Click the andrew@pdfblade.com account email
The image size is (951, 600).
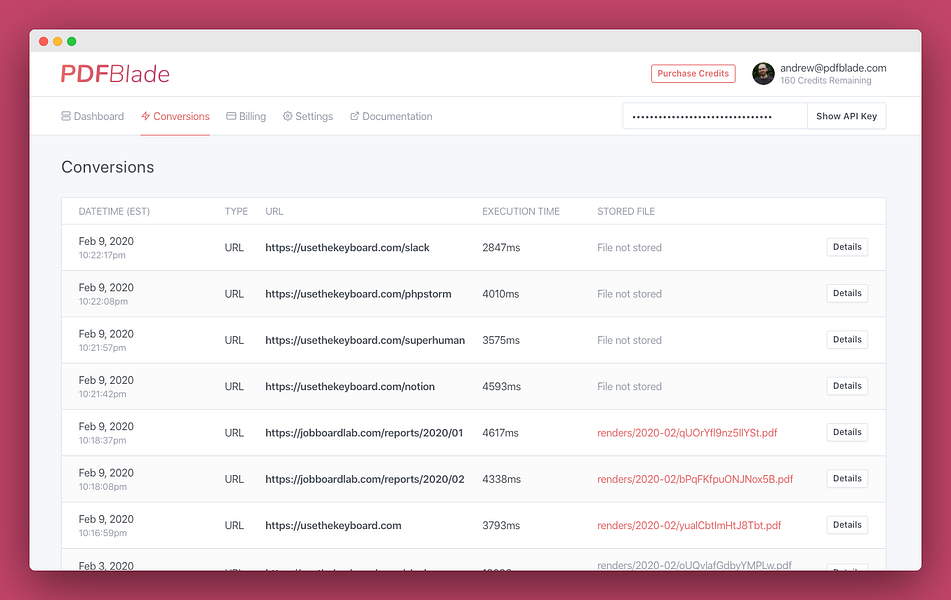point(833,68)
